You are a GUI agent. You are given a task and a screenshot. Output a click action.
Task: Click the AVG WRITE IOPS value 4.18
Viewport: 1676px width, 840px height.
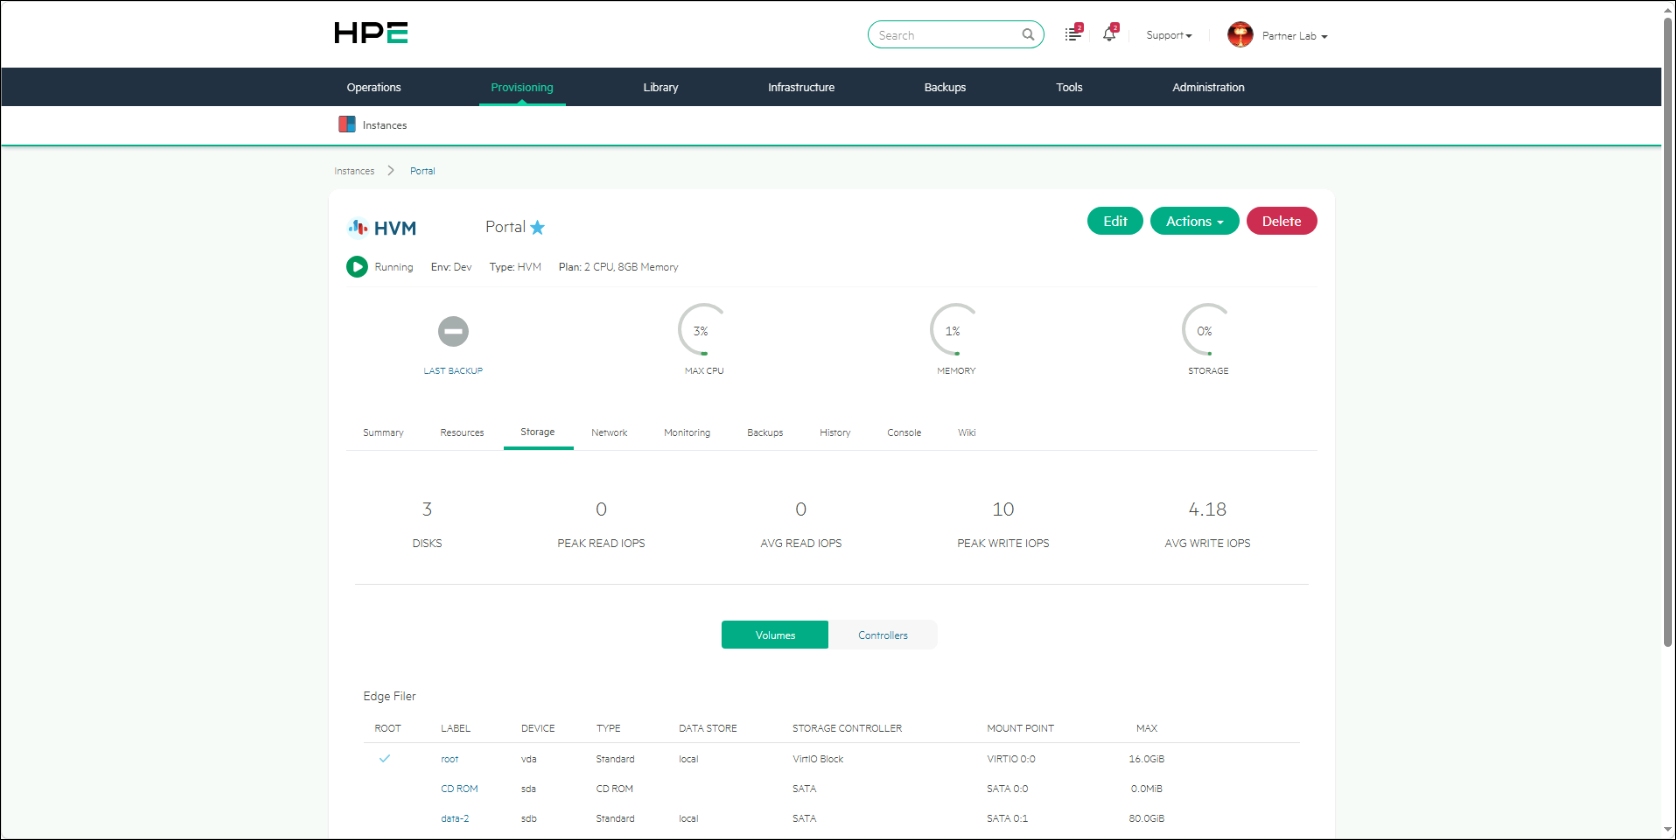click(1207, 509)
